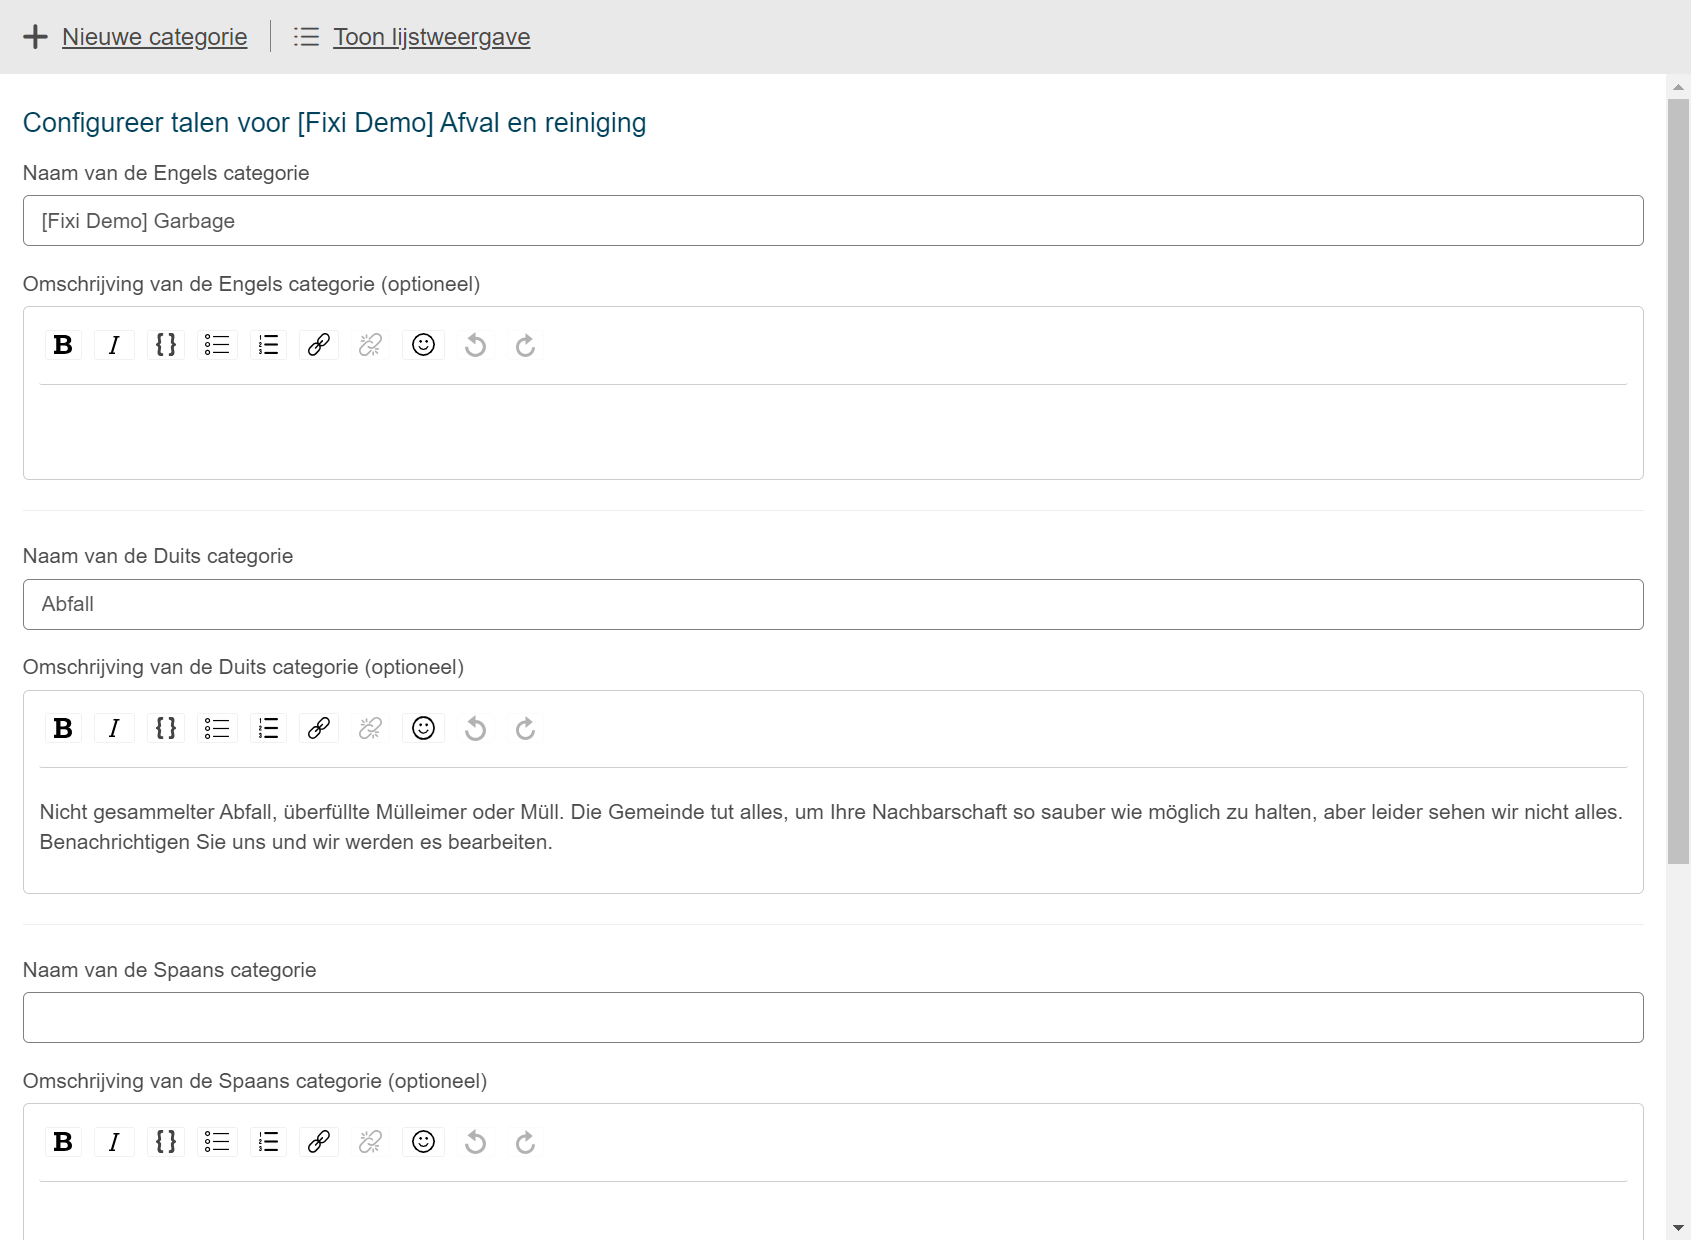The width and height of the screenshot is (1691, 1240).
Task: Undo in the Duits description editor
Action: click(x=475, y=728)
